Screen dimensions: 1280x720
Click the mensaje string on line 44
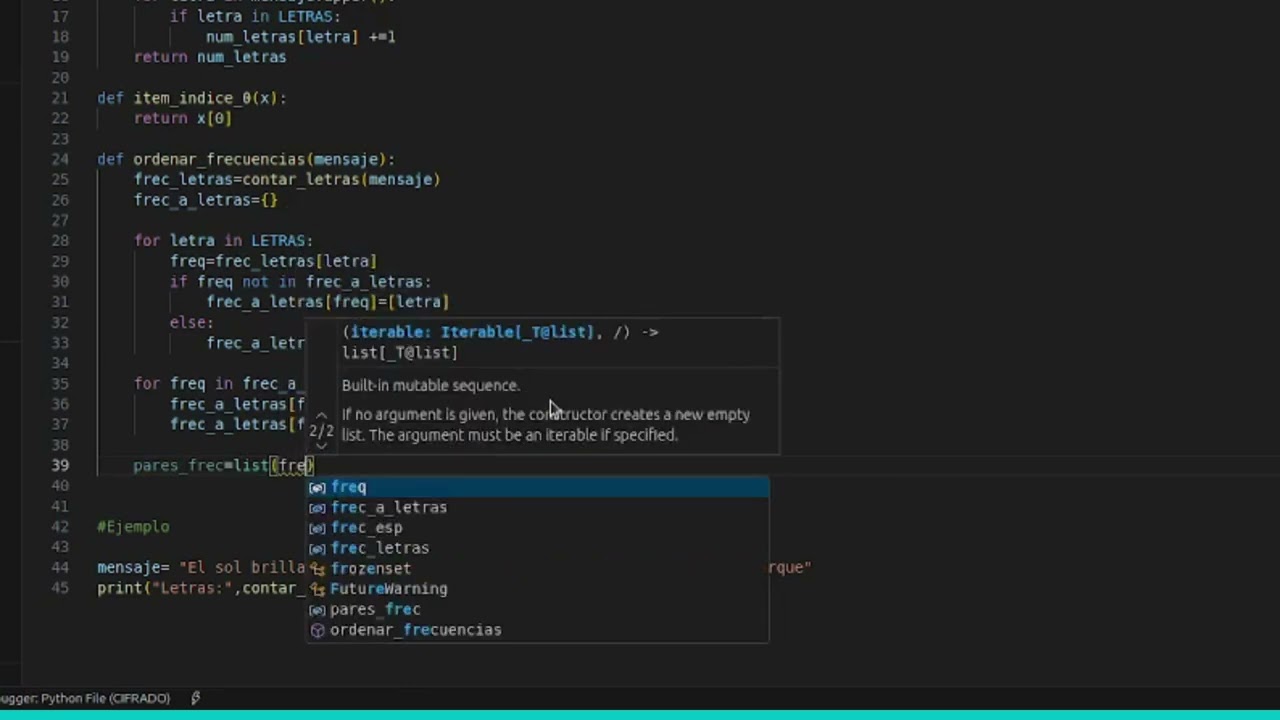point(240,567)
